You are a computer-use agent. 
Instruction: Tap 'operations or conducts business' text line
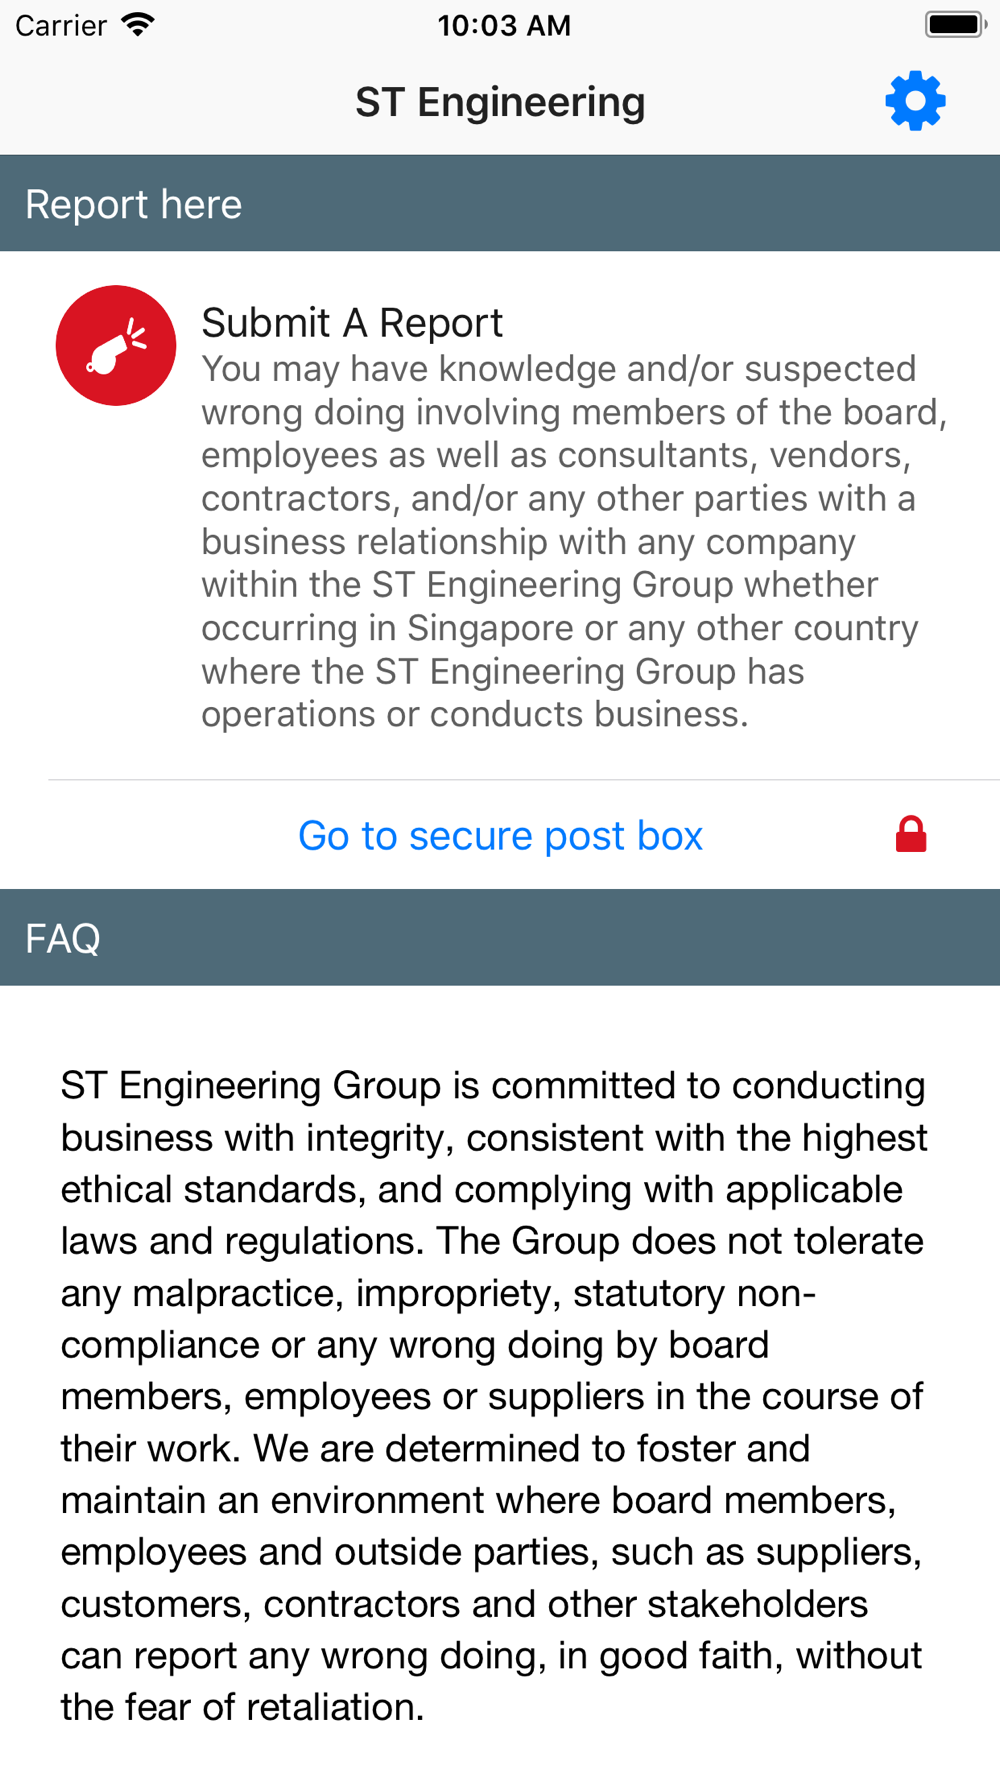coord(475,714)
